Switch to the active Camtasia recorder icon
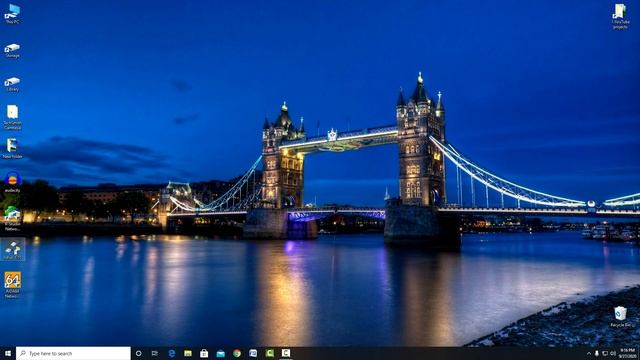 [286, 353]
